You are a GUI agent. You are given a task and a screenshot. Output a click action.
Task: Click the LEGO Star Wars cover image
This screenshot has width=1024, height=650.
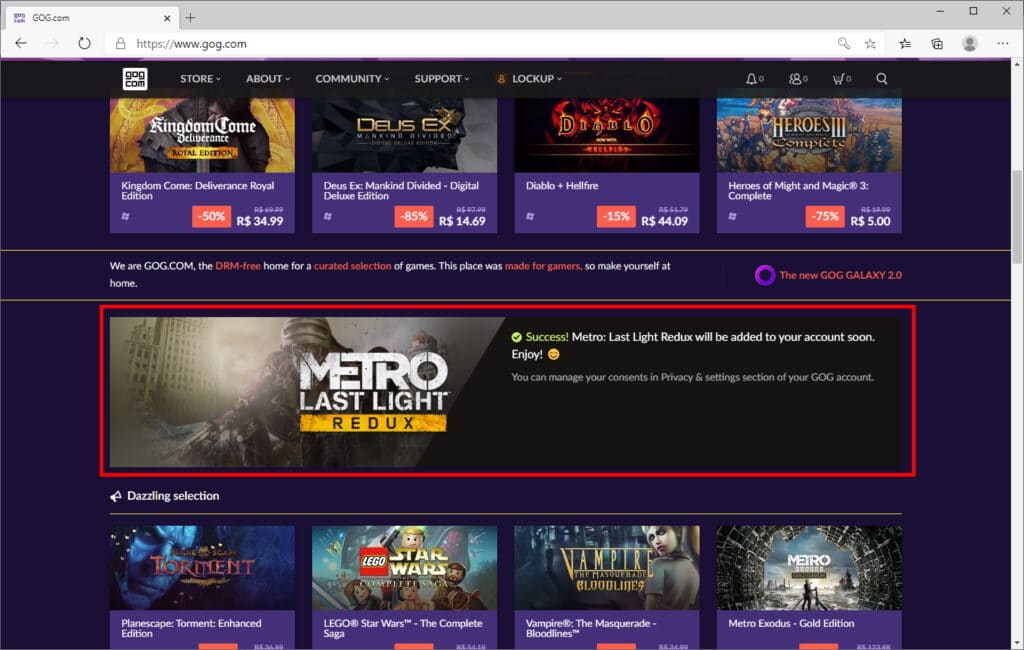404,568
